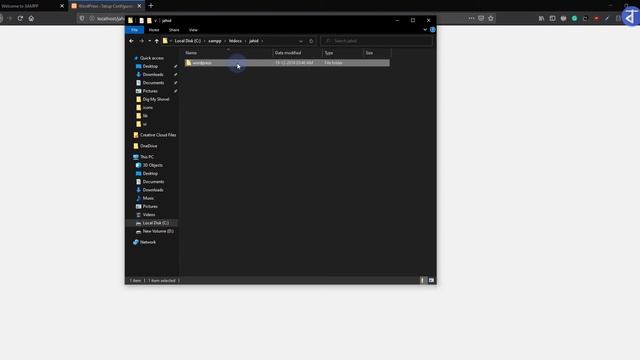The width and height of the screenshot is (640, 360).
Task: Toggle browser sidebar icon
Action: tap(552, 18)
